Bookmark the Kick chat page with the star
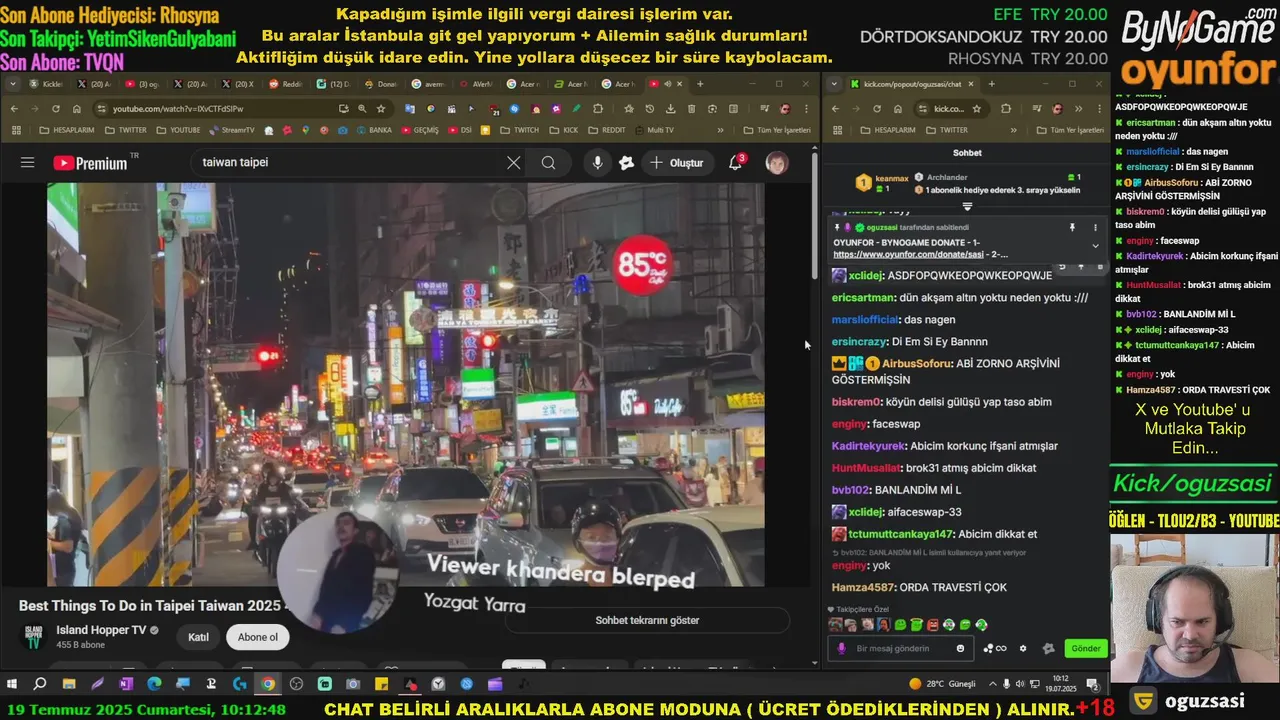 click(x=977, y=108)
